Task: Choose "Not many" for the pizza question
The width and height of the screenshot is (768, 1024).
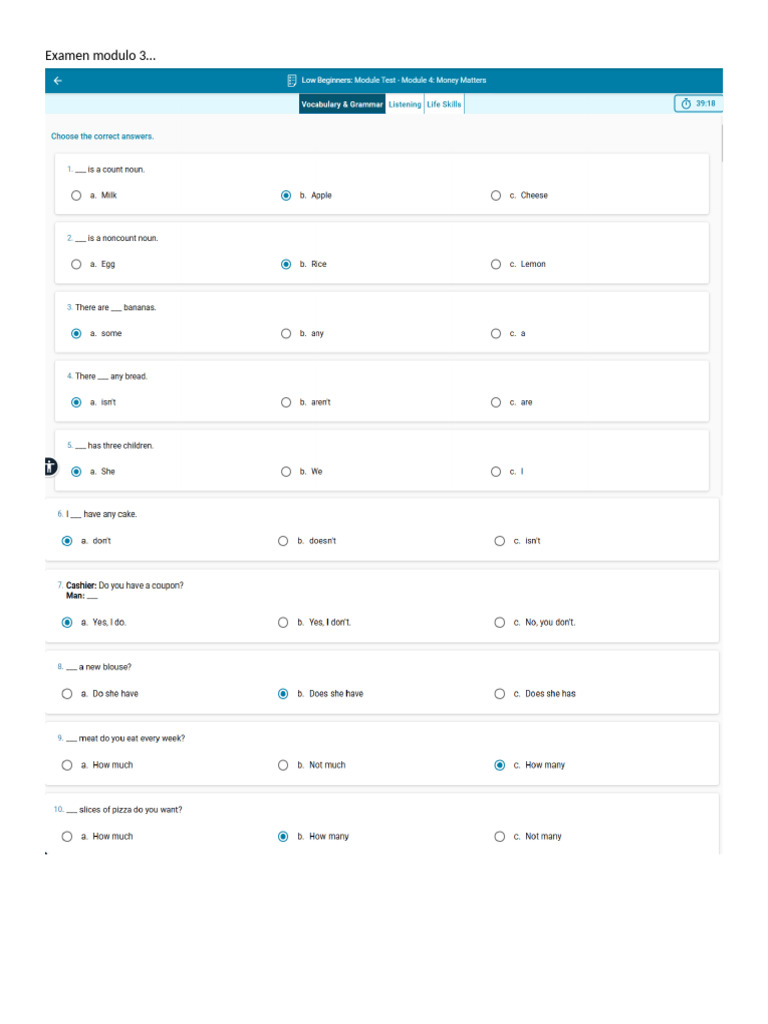Action: [500, 837]
